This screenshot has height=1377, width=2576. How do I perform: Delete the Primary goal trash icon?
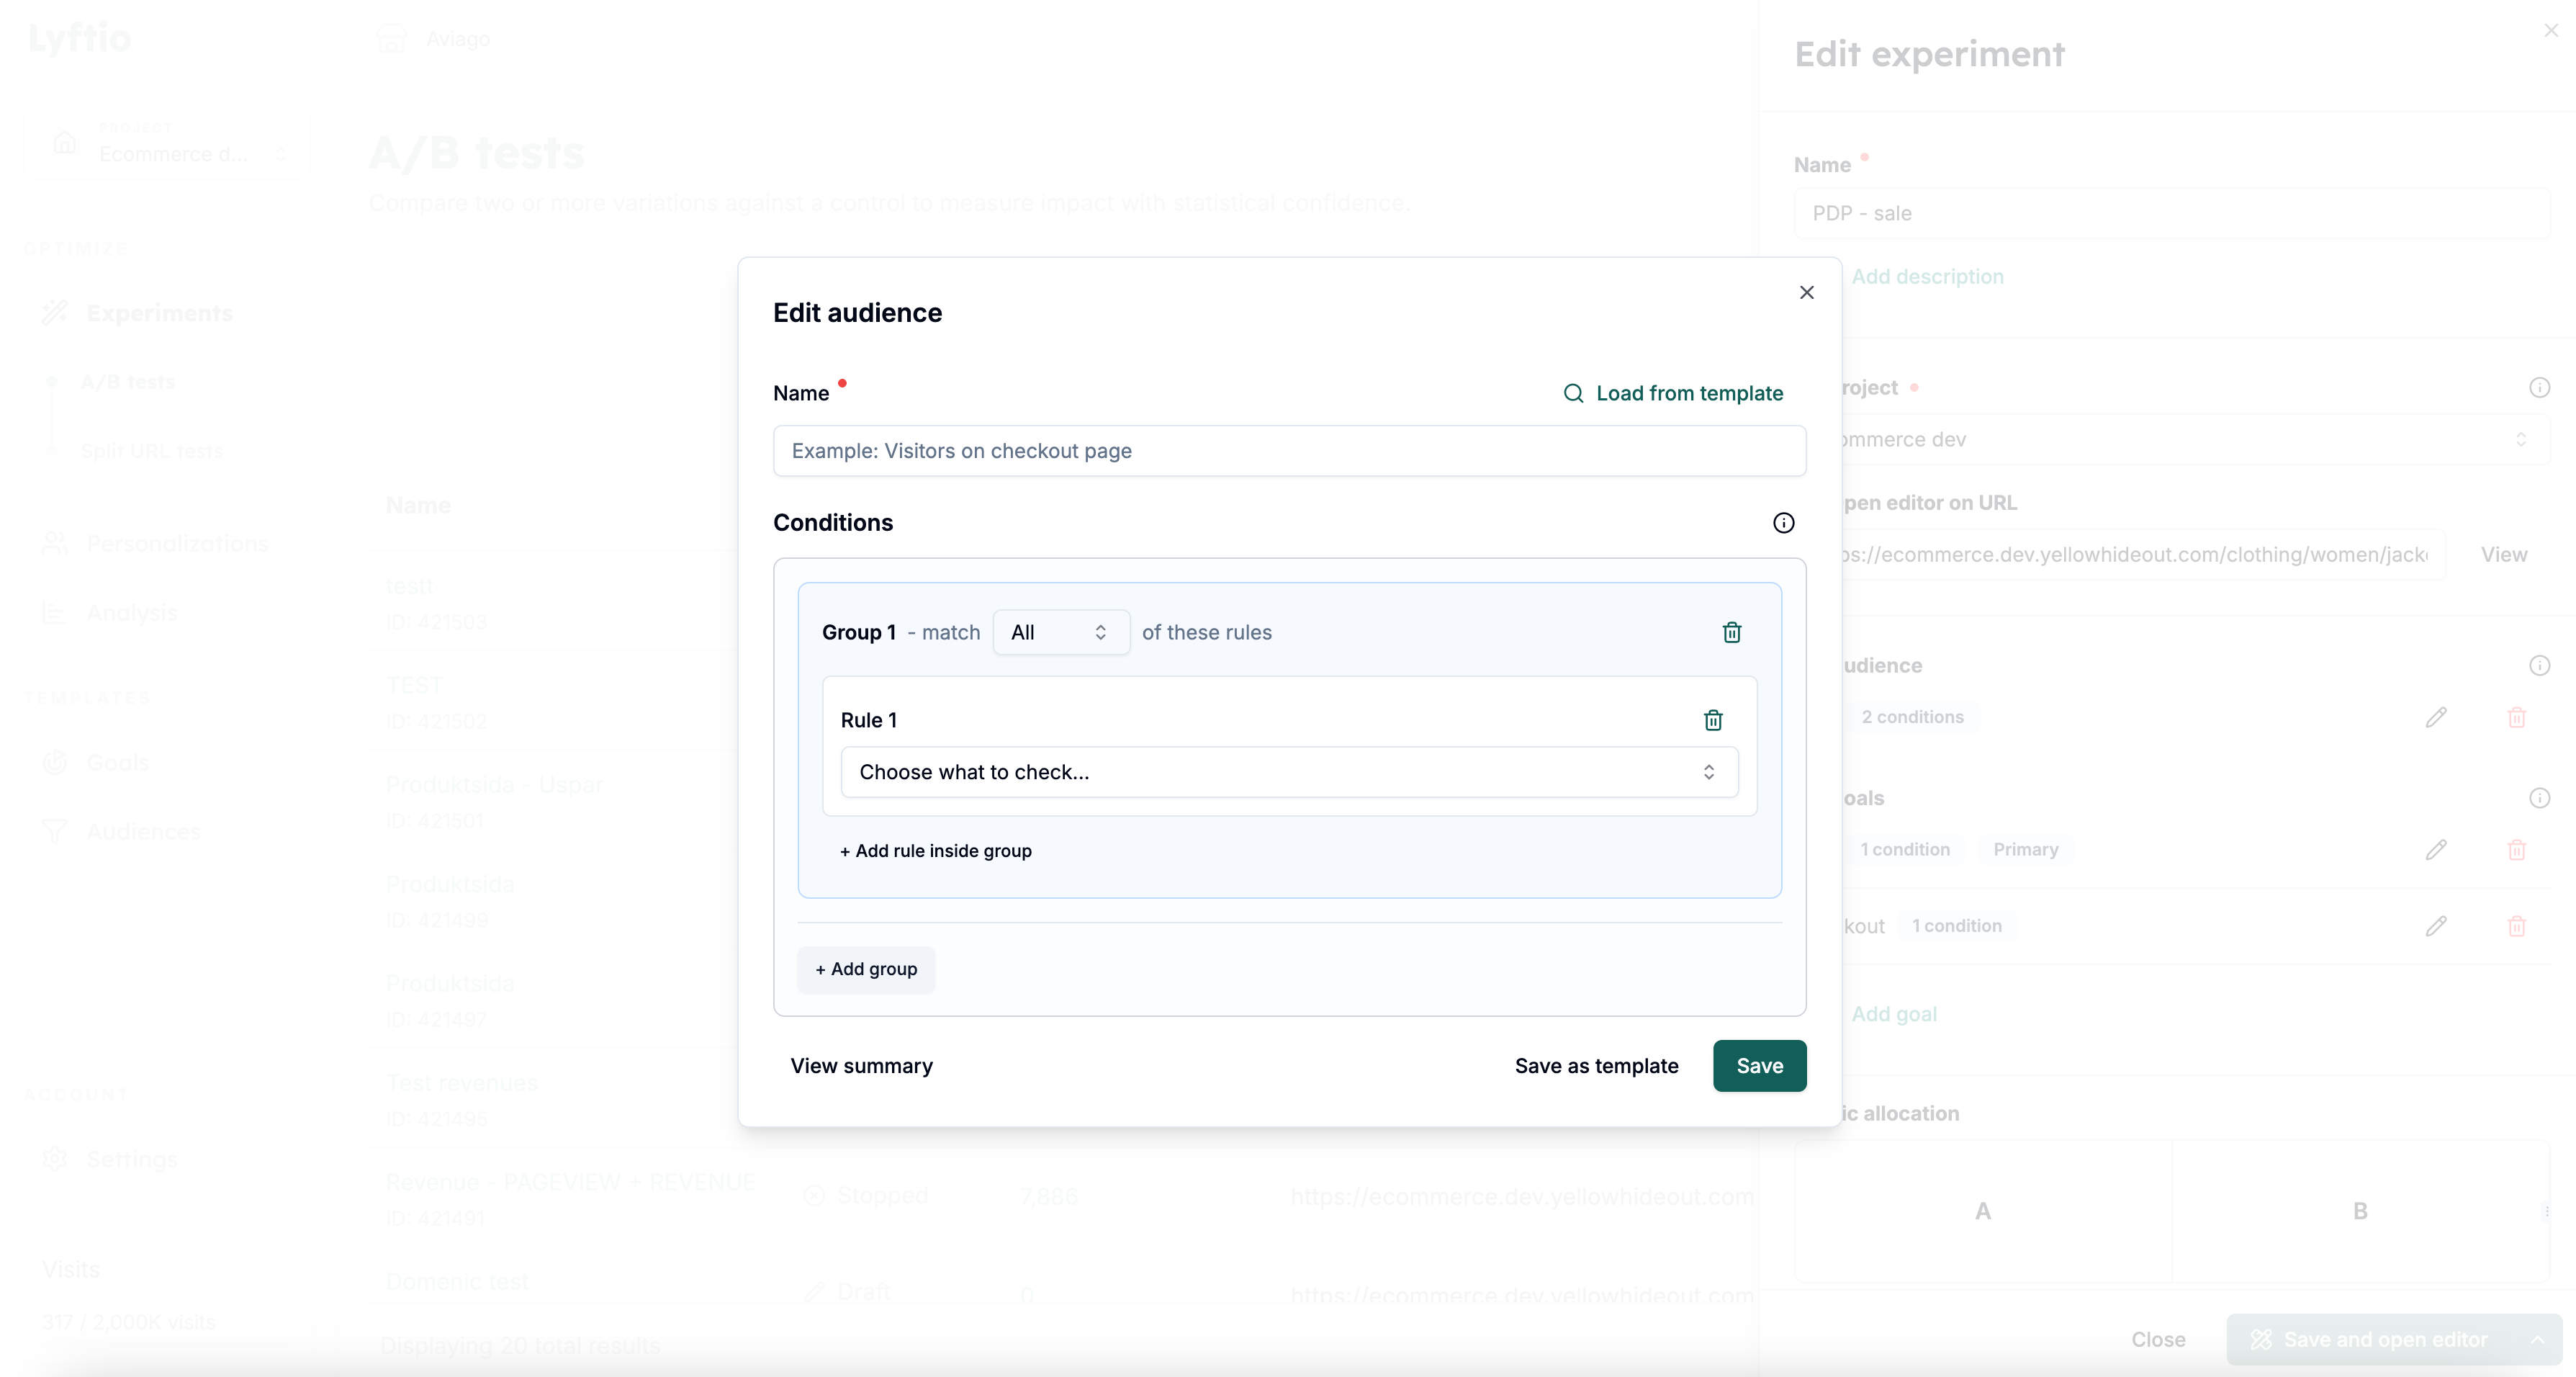(2517, 850)
